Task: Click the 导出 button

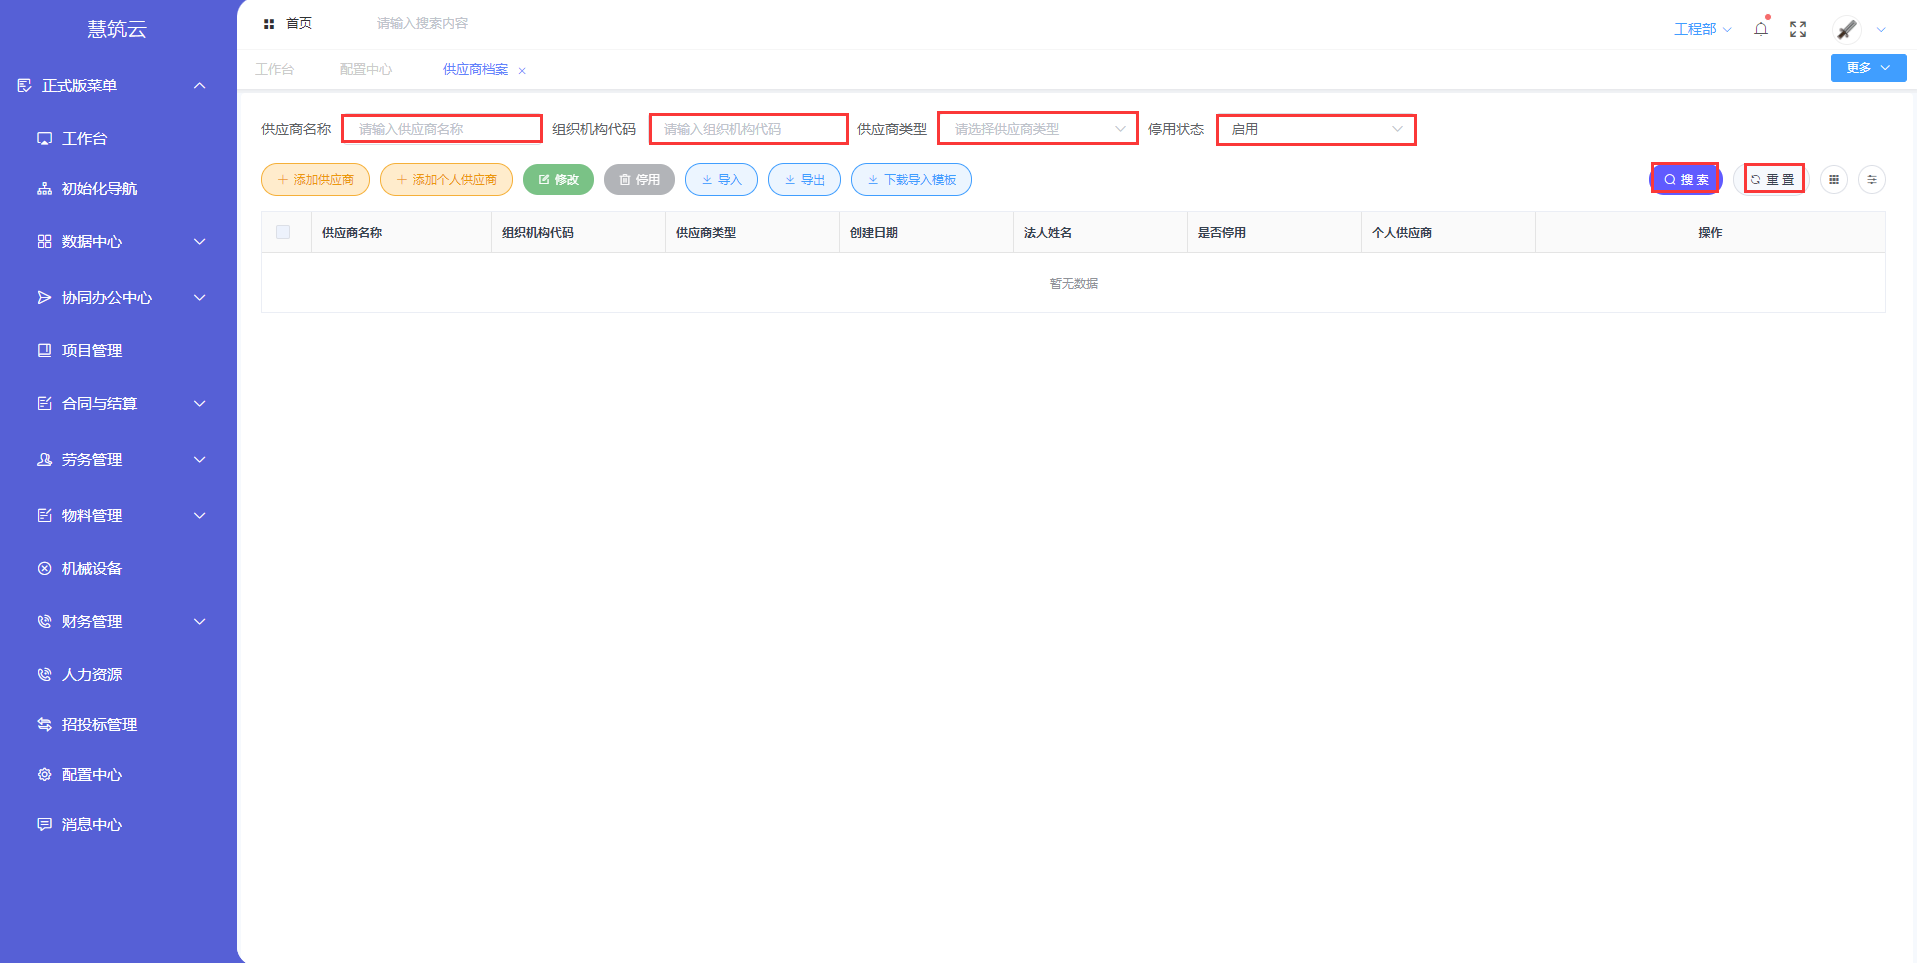Action: point(804,180)
